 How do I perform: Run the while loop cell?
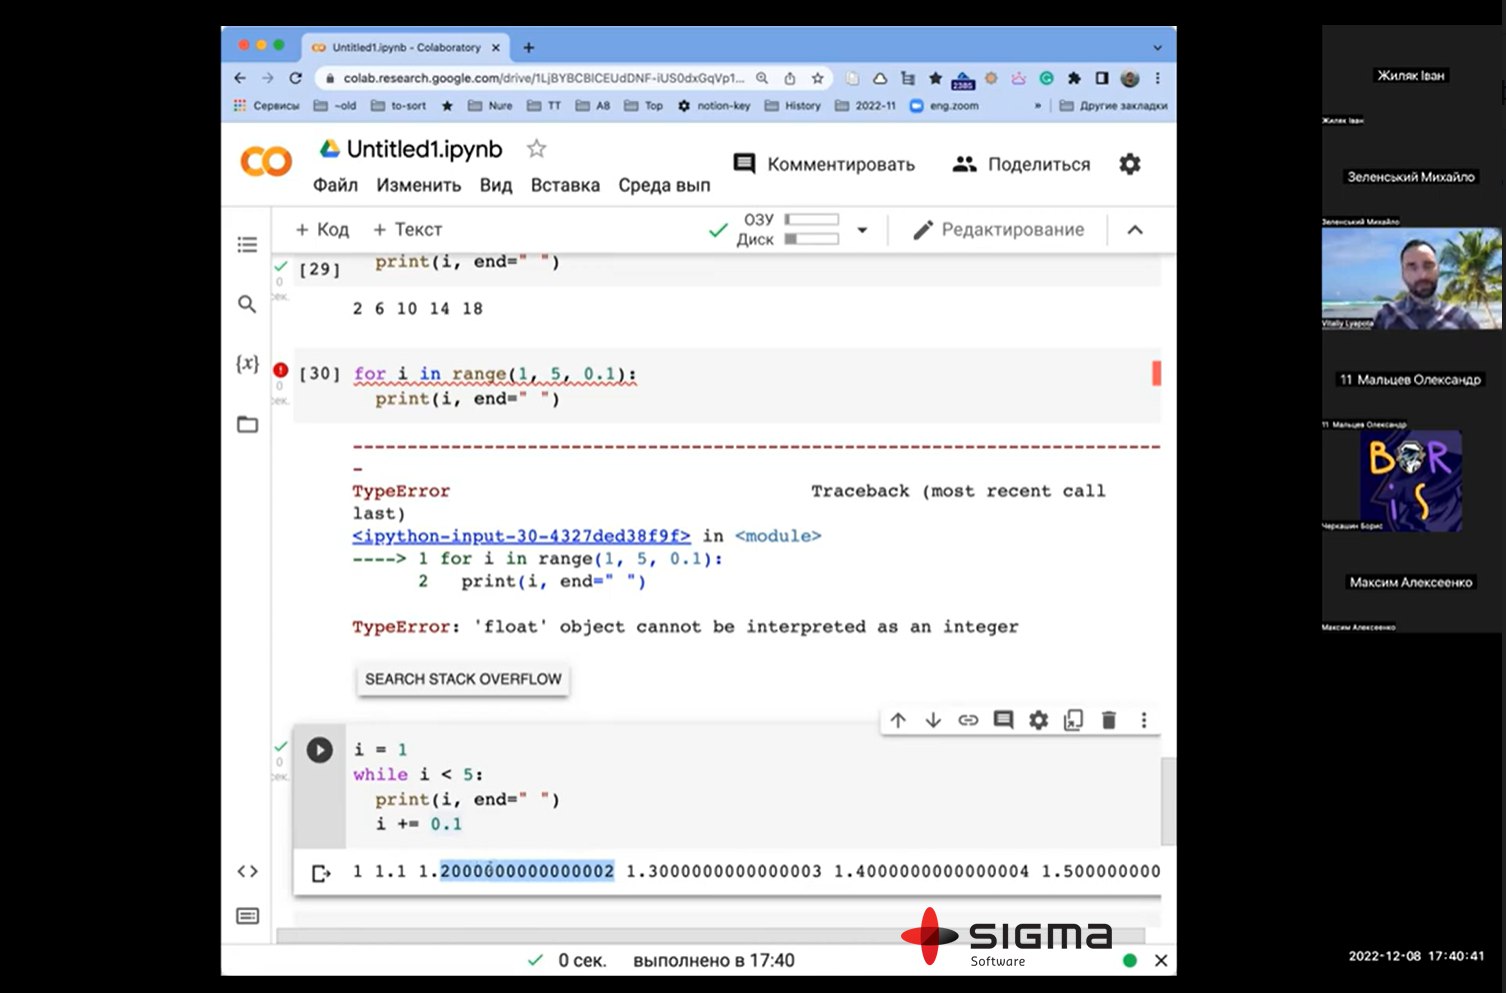point(319,750)
